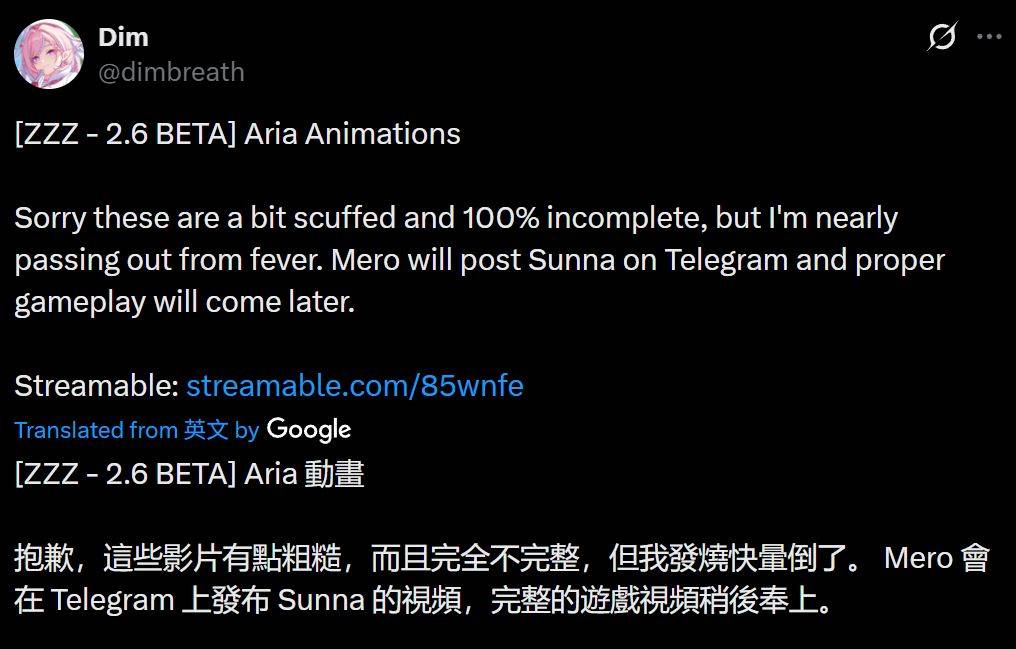Viewport: 1016px width, 649px height.
Task: Open the Grok icon on the post
Action: 942,37
